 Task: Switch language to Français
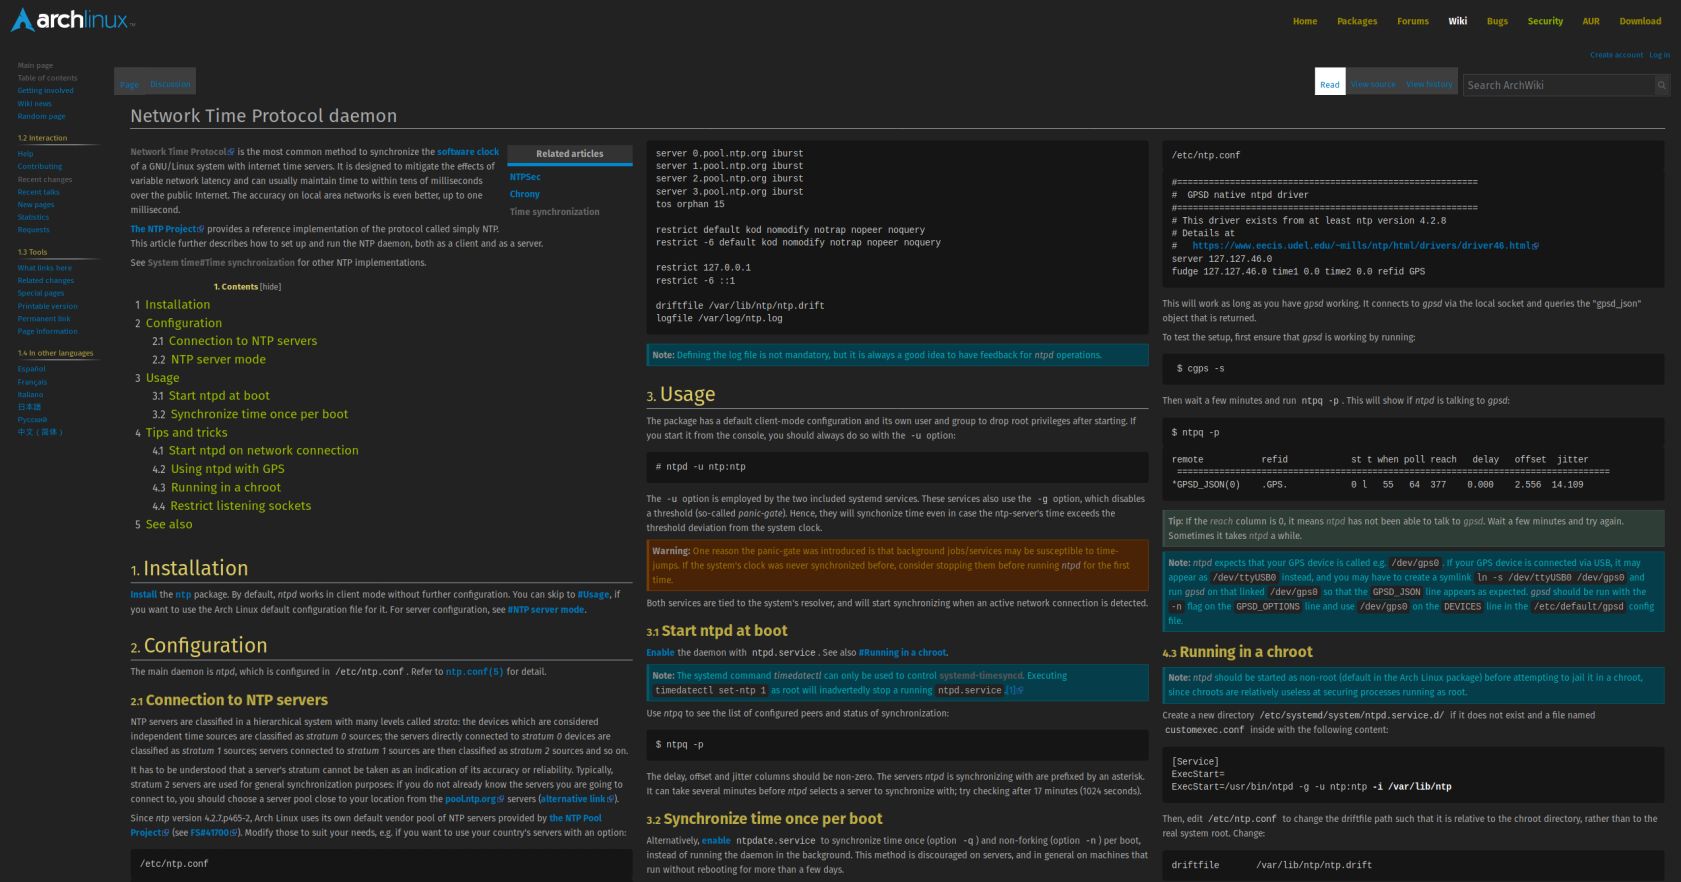[32, 382]
